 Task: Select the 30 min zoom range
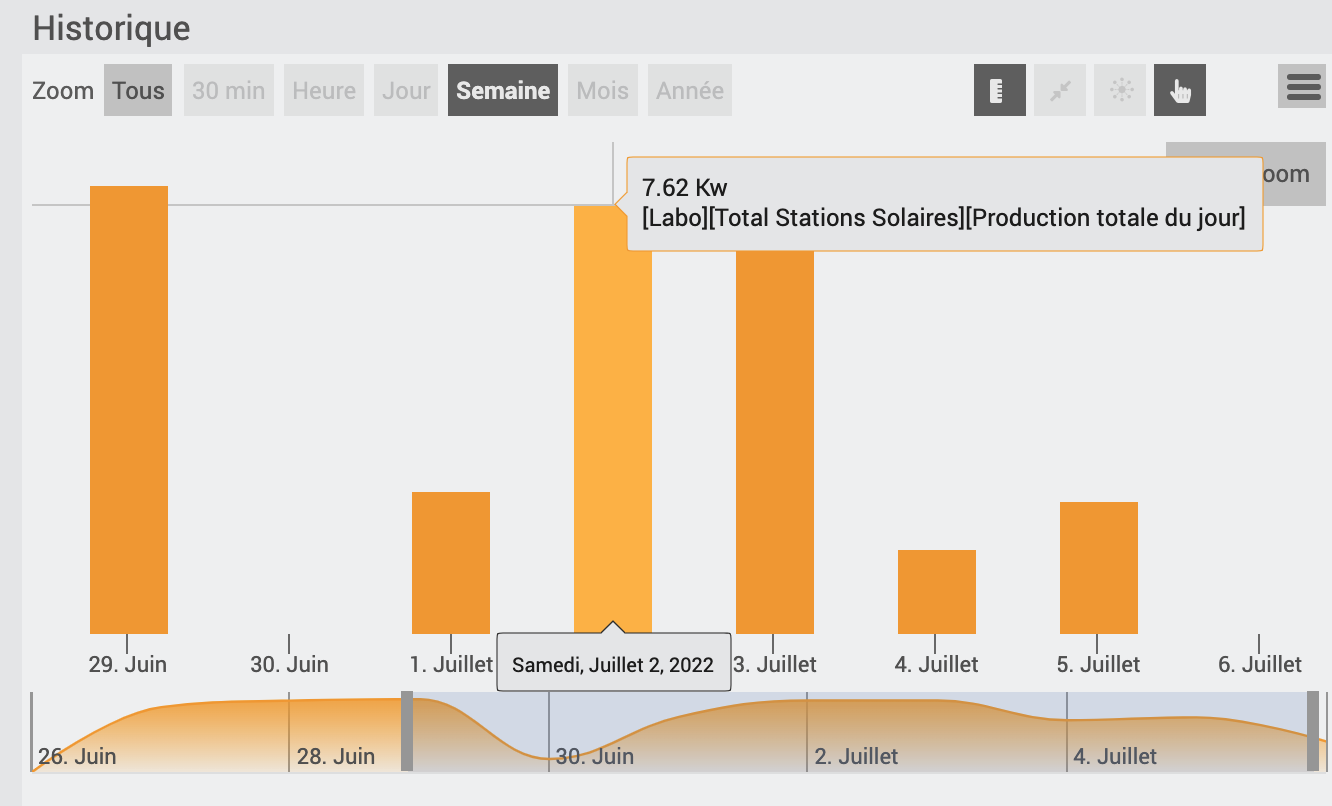[228, 90]
